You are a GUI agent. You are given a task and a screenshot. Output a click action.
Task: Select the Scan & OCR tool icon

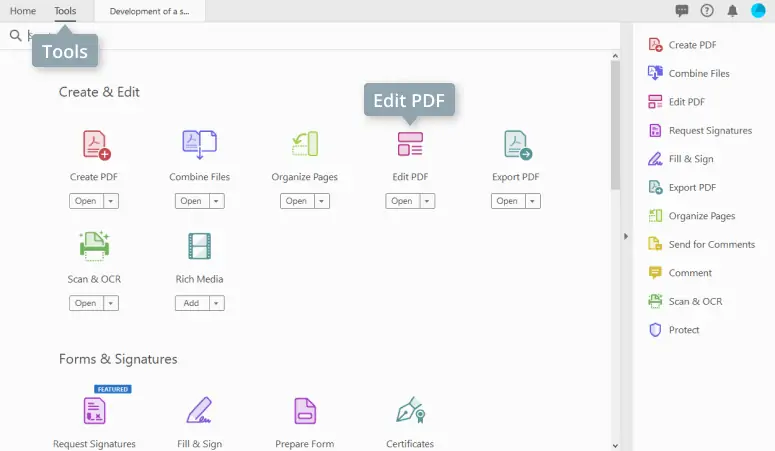click(x=94, y=246)
